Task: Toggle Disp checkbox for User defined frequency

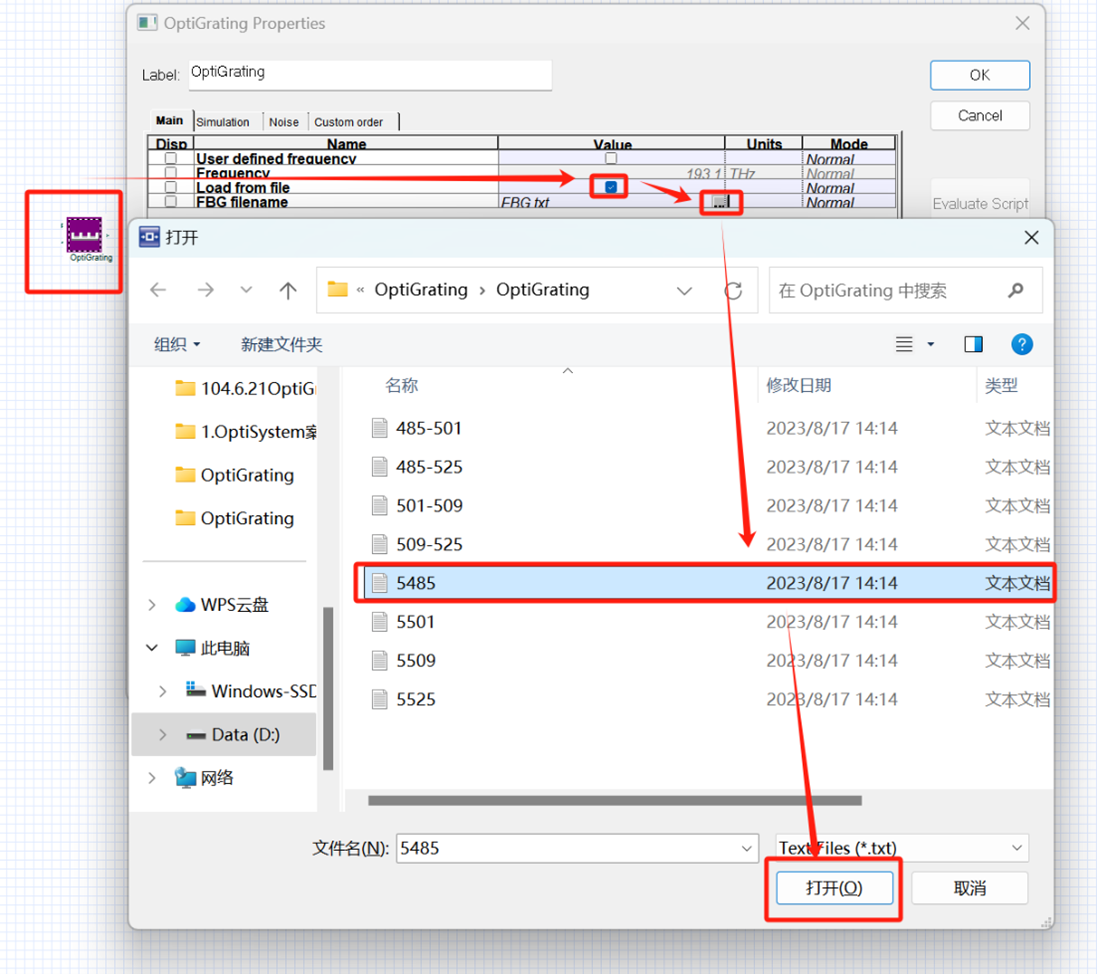Action: coord(171,158)
